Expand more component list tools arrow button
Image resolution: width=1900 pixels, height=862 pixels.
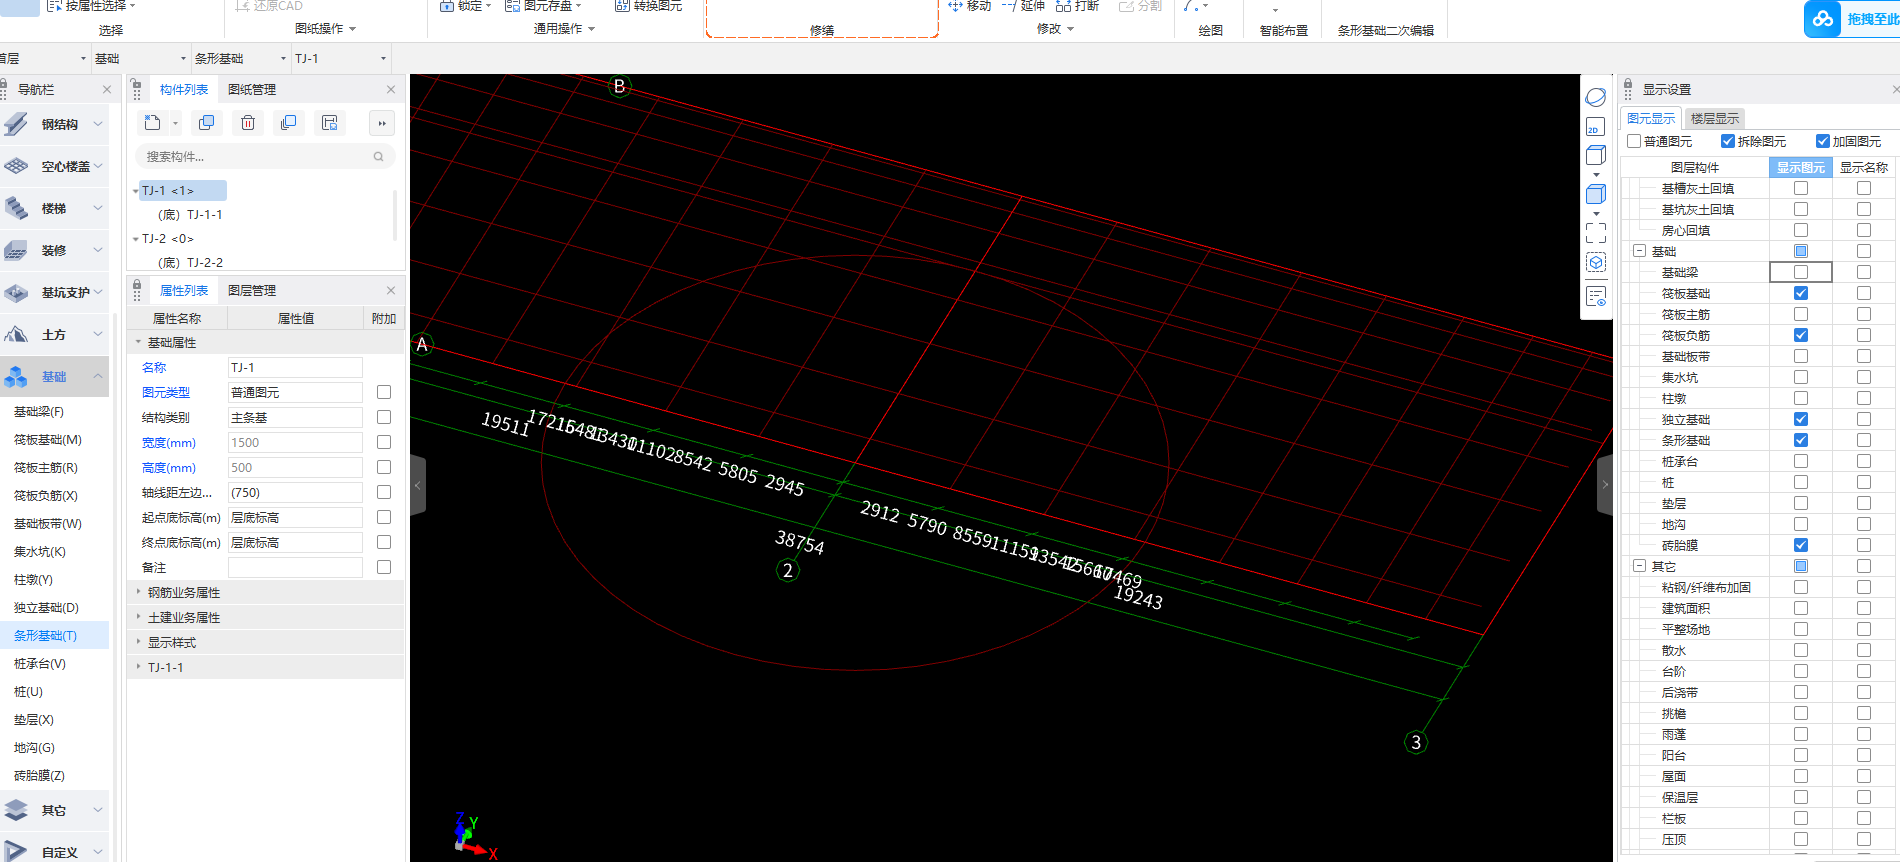(x=381, y=123)
